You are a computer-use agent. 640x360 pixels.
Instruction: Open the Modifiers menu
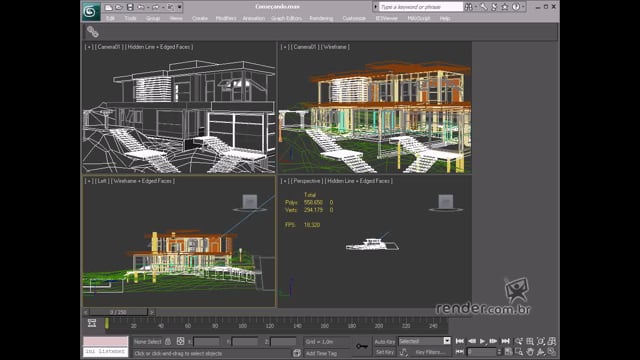coord(226,18)
